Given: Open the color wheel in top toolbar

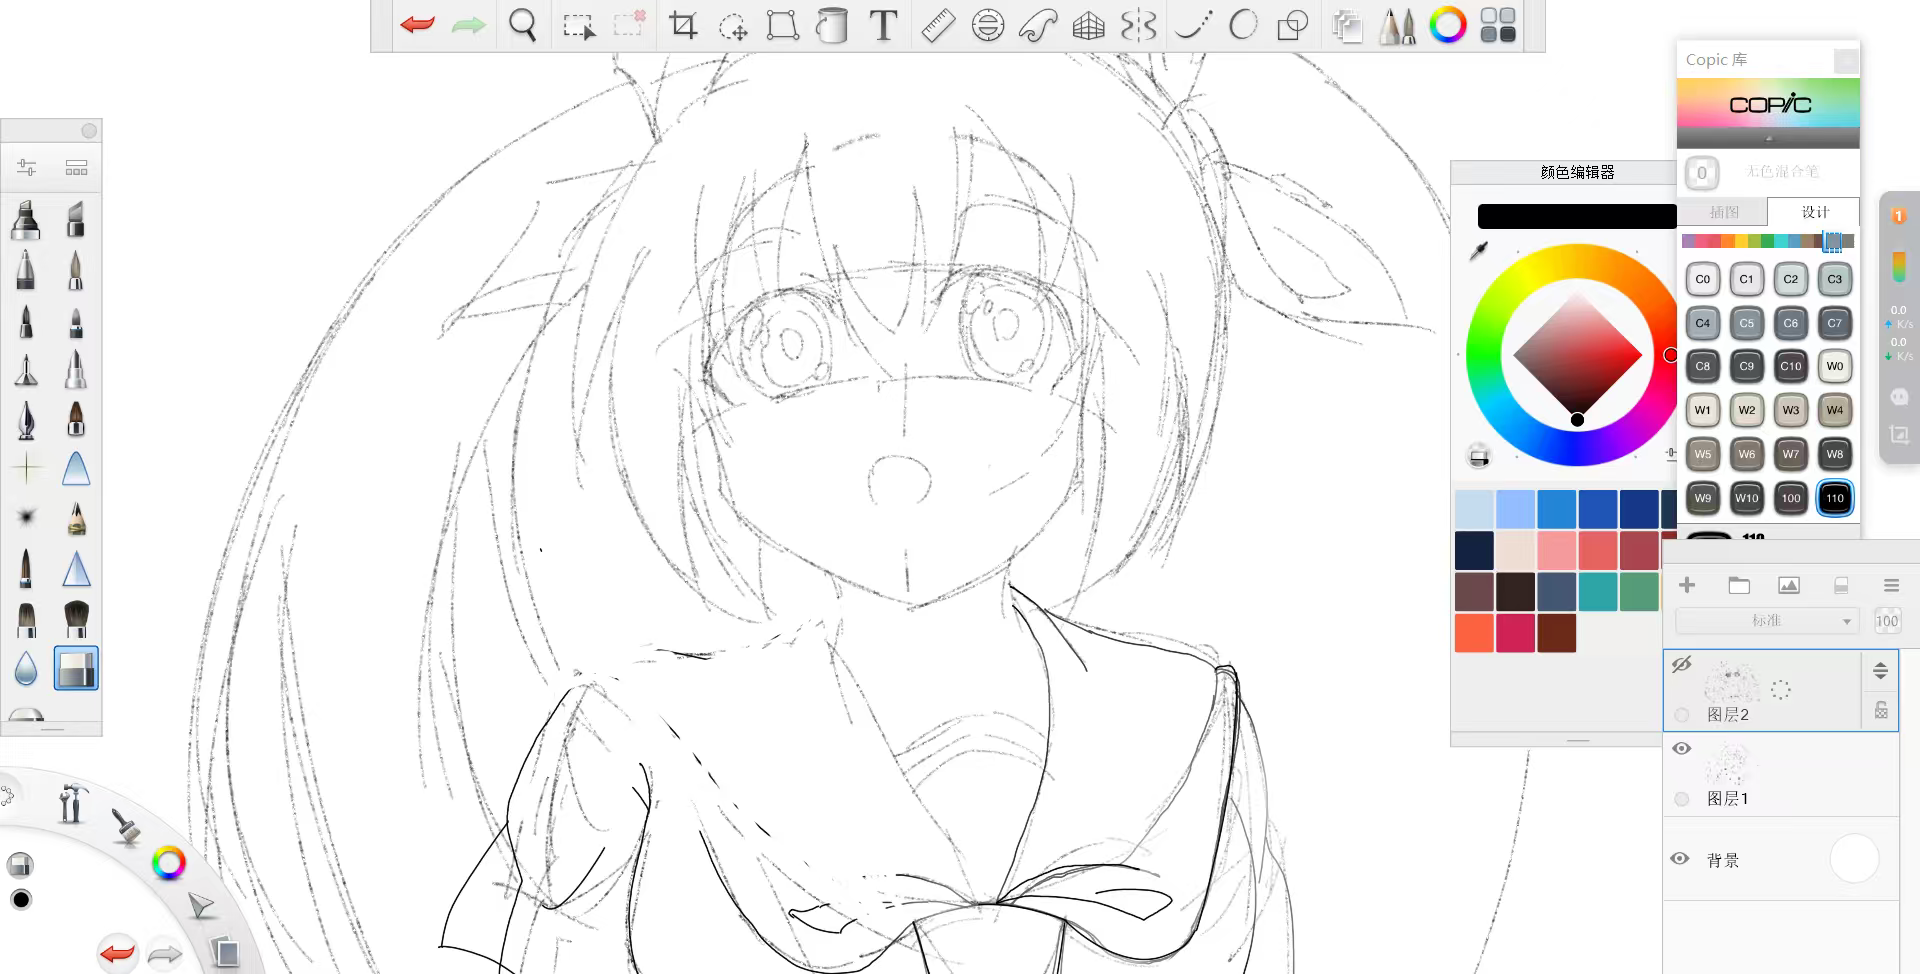Looking at the screenshot, I should pos(1447,25).
